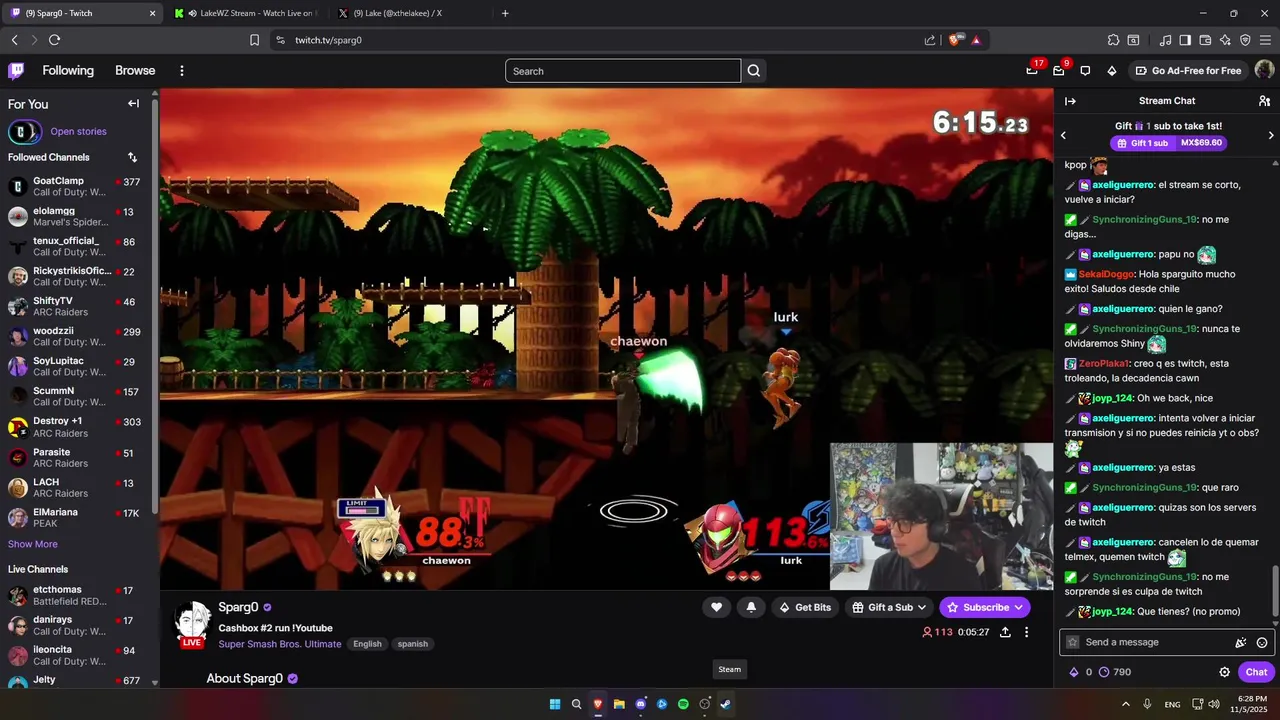Go to next gift leaderboard entry
1280x720 pixels.
(1271, 135)
